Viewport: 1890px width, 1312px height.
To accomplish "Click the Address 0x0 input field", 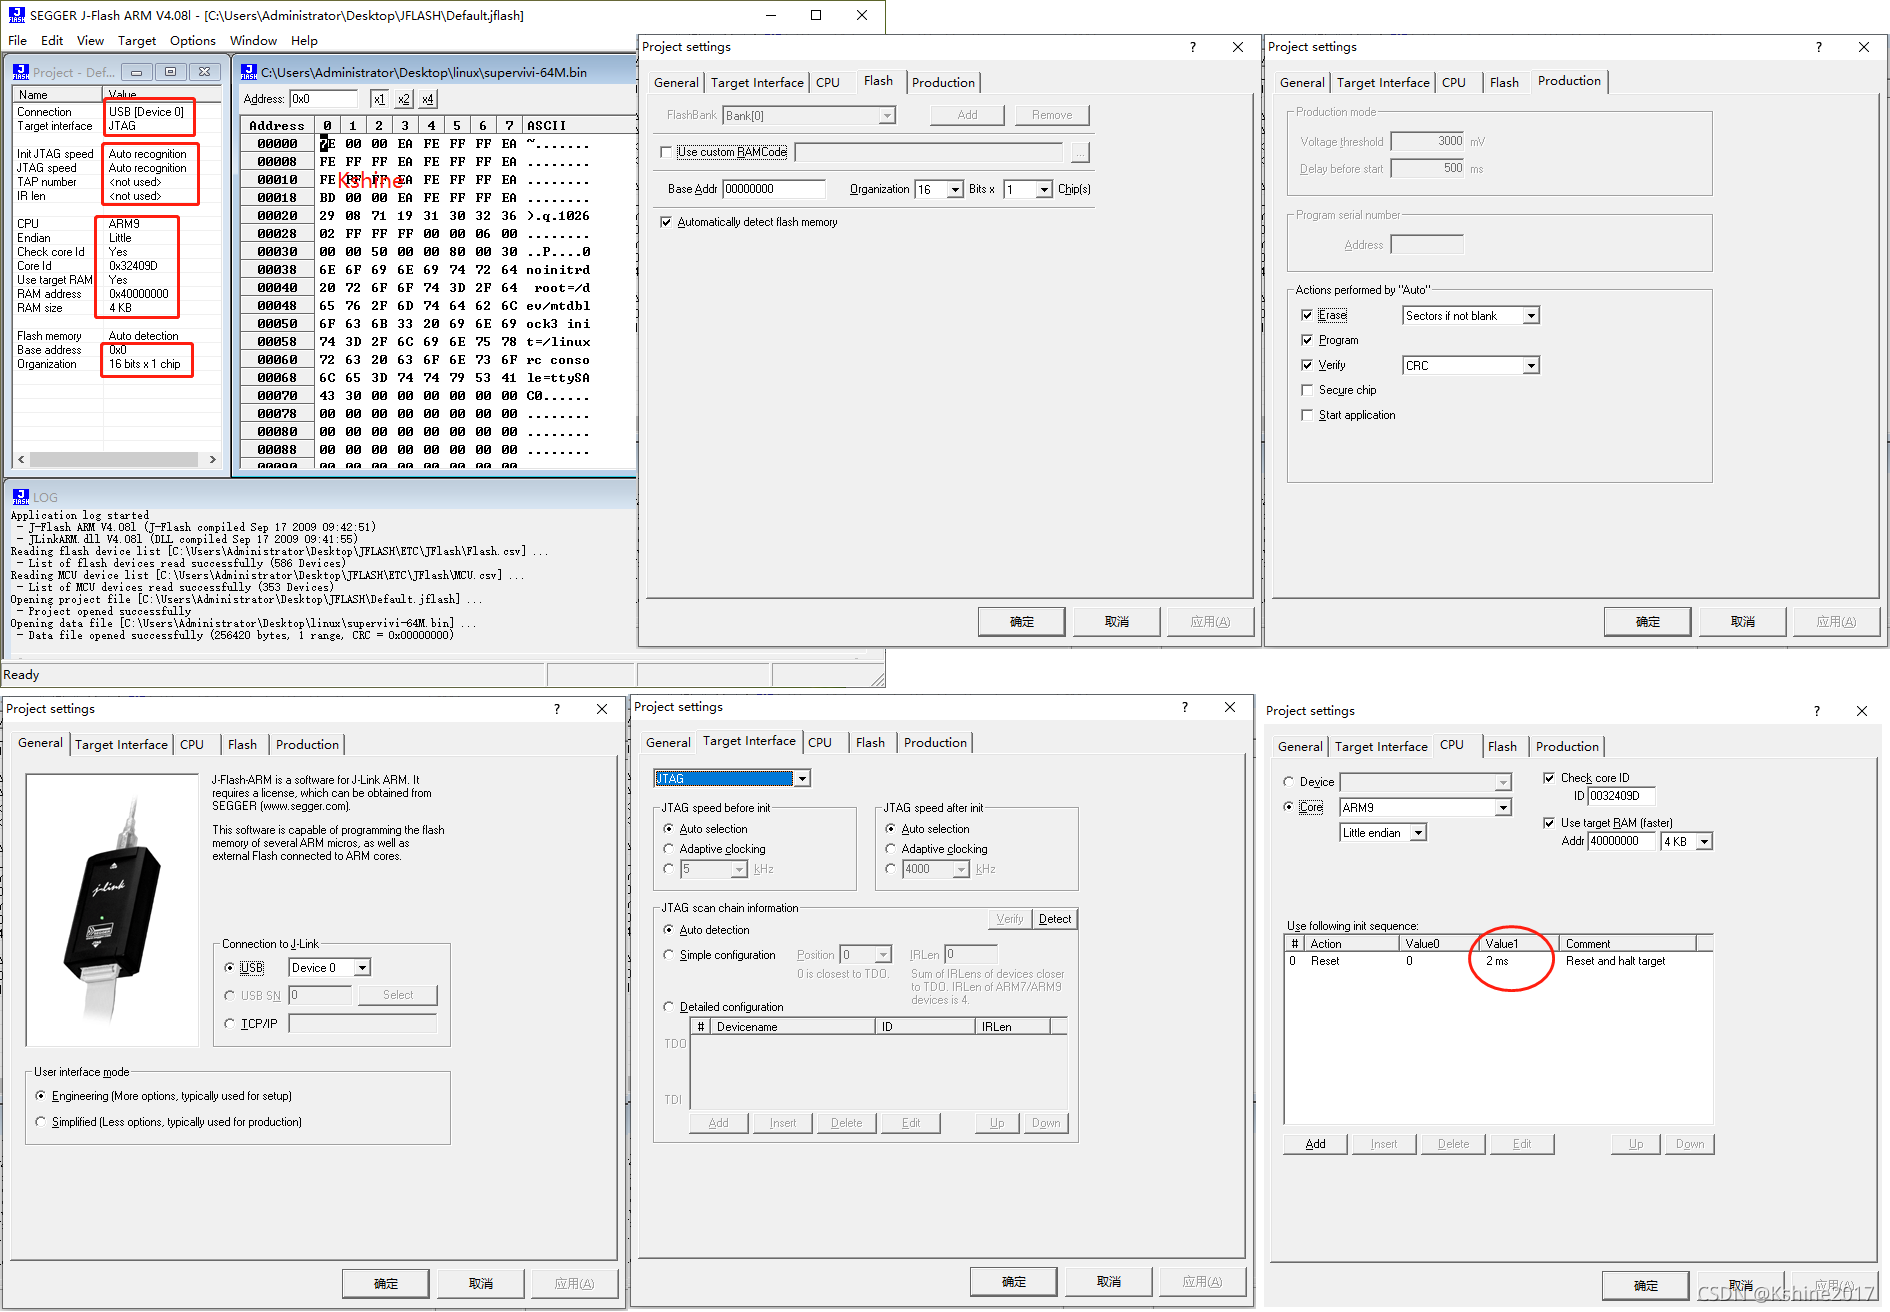I will (x=323, y=99).
